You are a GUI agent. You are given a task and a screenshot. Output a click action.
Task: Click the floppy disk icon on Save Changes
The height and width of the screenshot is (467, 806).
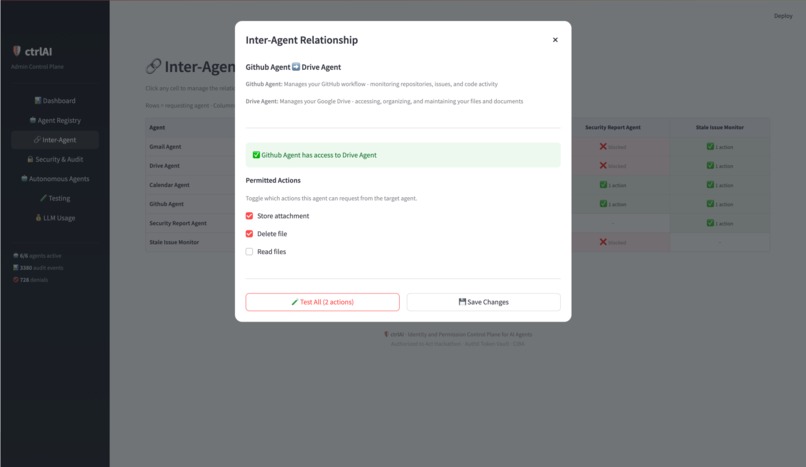point(462,302)
